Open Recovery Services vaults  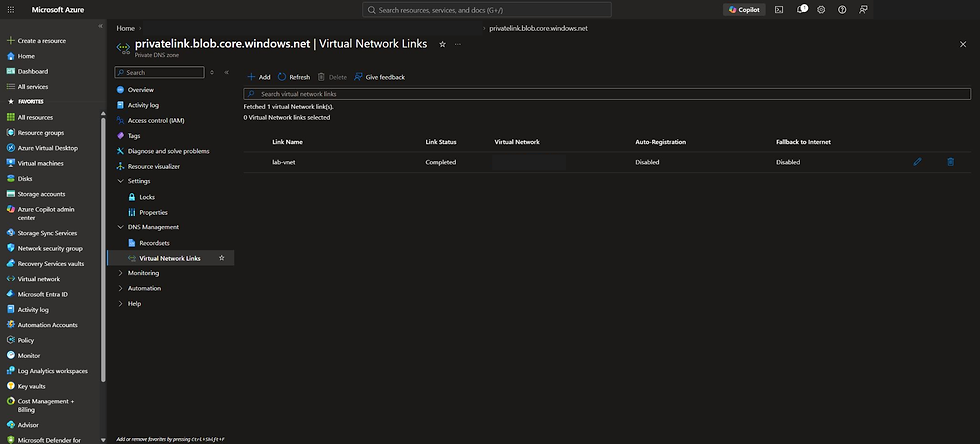pyautogui.click(x=45, y=264)
